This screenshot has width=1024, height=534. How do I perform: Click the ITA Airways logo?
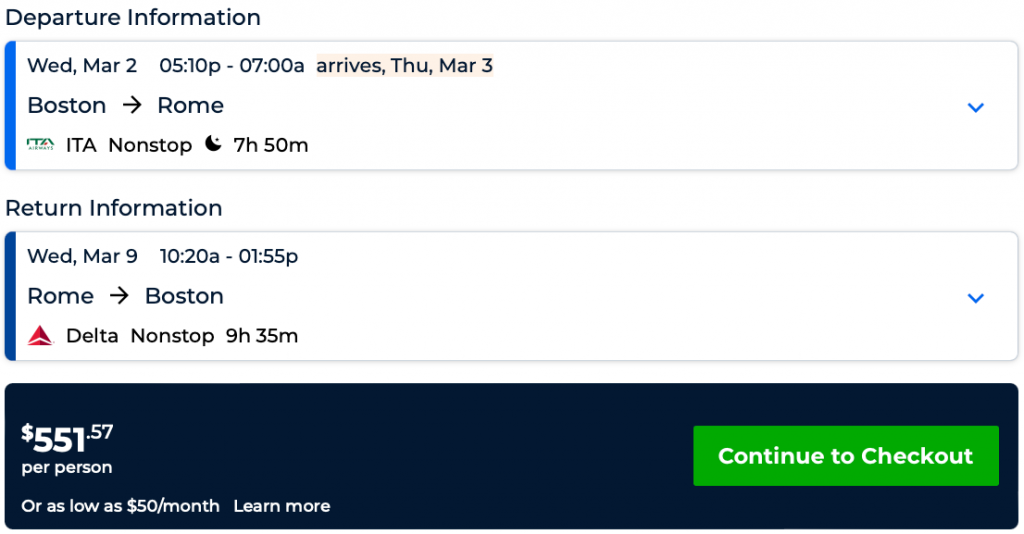tap(41, 145)
